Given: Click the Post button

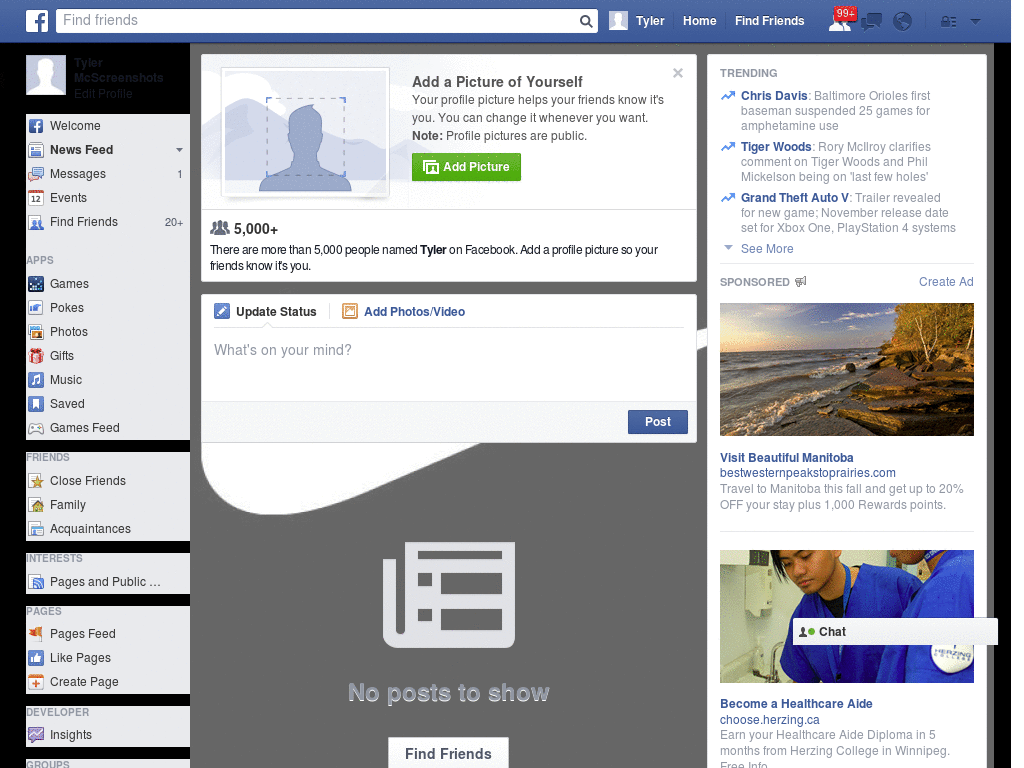Looking at the screenshot, I should pos(658,422).
